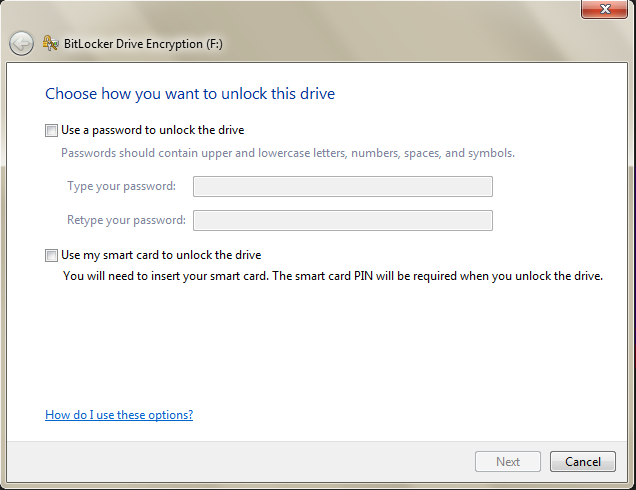
Task: Click the BitLocker keys icon in title
Action: [x=51, y=43]
